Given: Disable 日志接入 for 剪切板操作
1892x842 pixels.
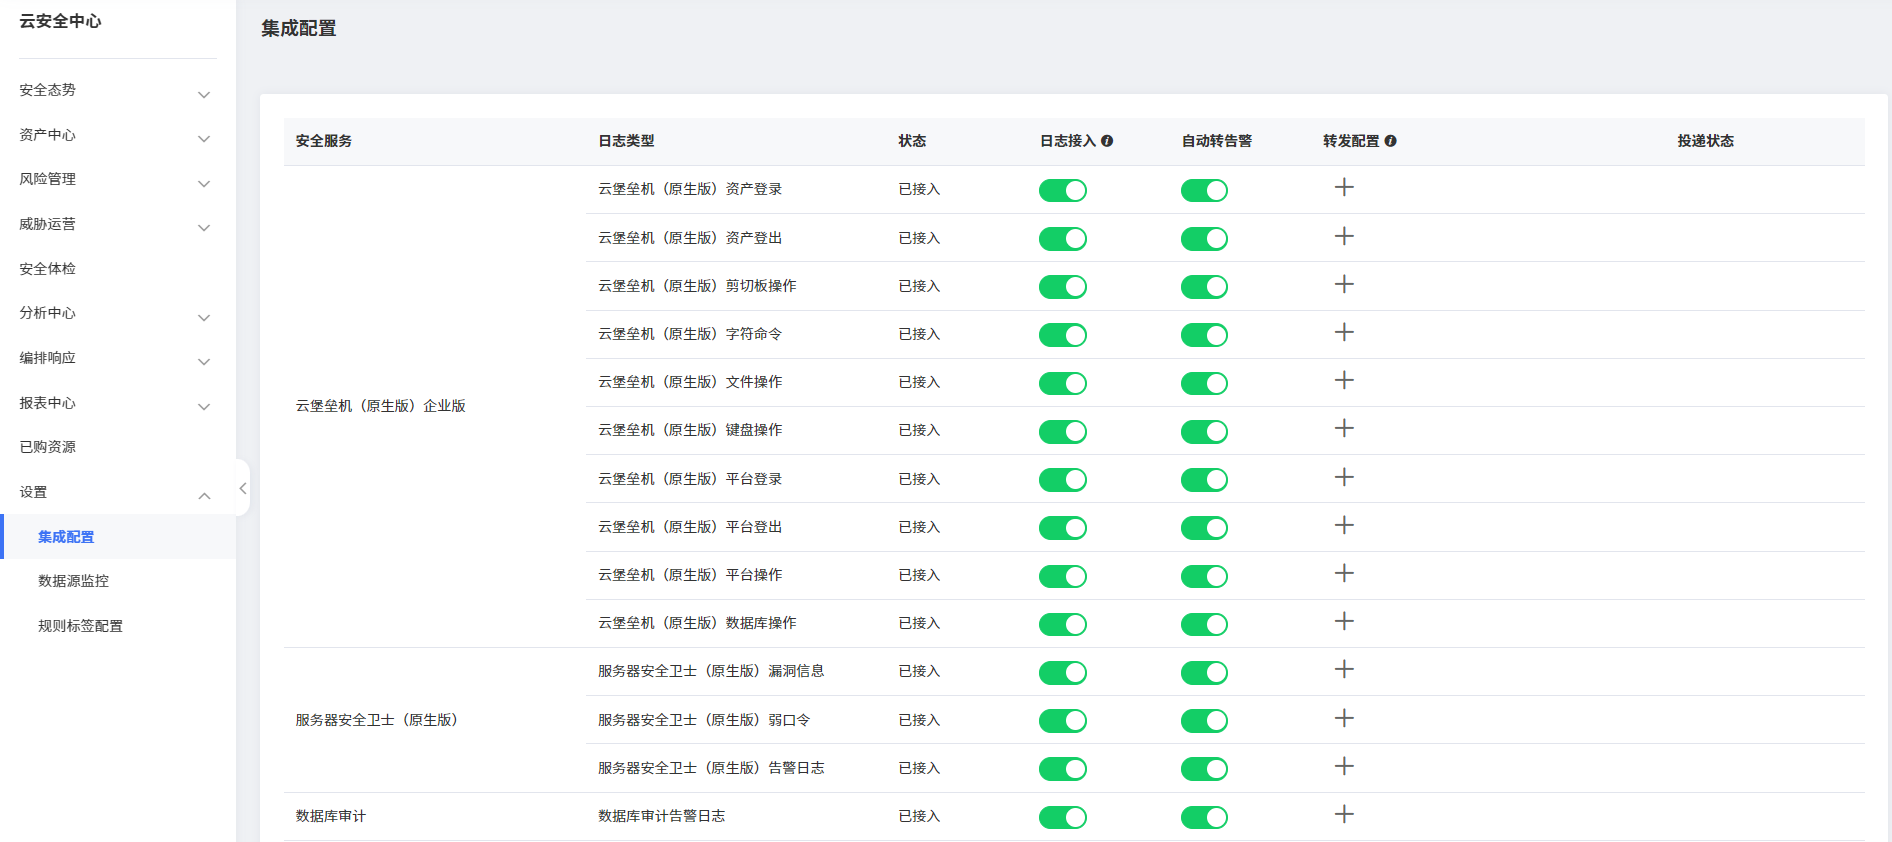Looking at the screenshot, I should coord(1062,287).
